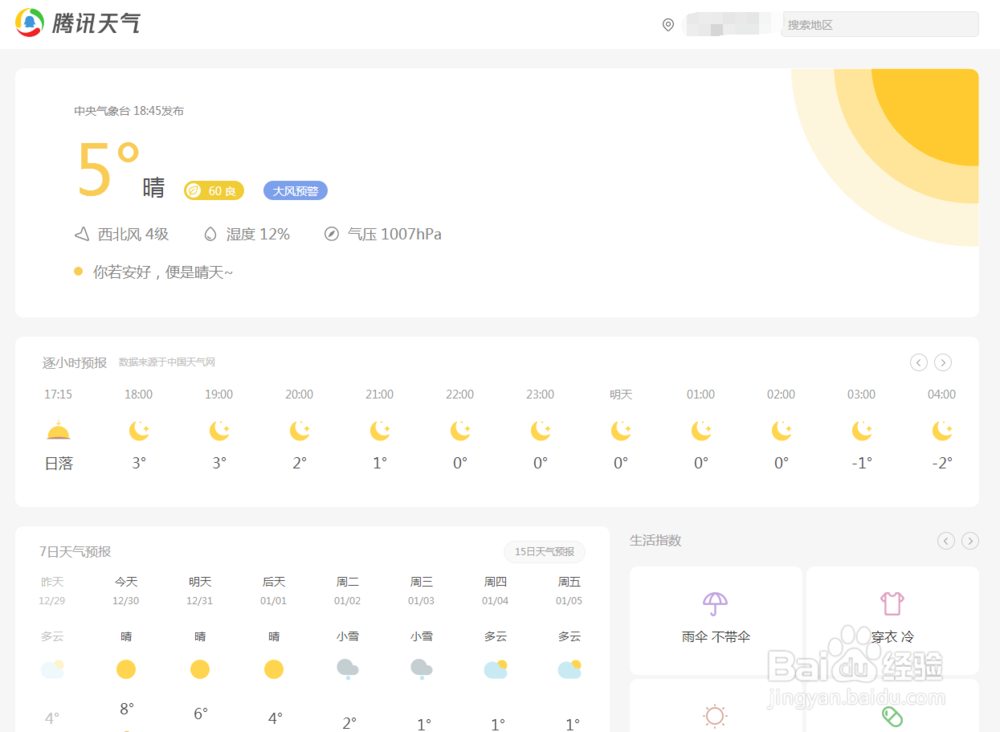Viewport: 1000px width, 732px height.
Task: Click the 你若安好，便是晴天~ tip text
Action: tap(163, 272)
